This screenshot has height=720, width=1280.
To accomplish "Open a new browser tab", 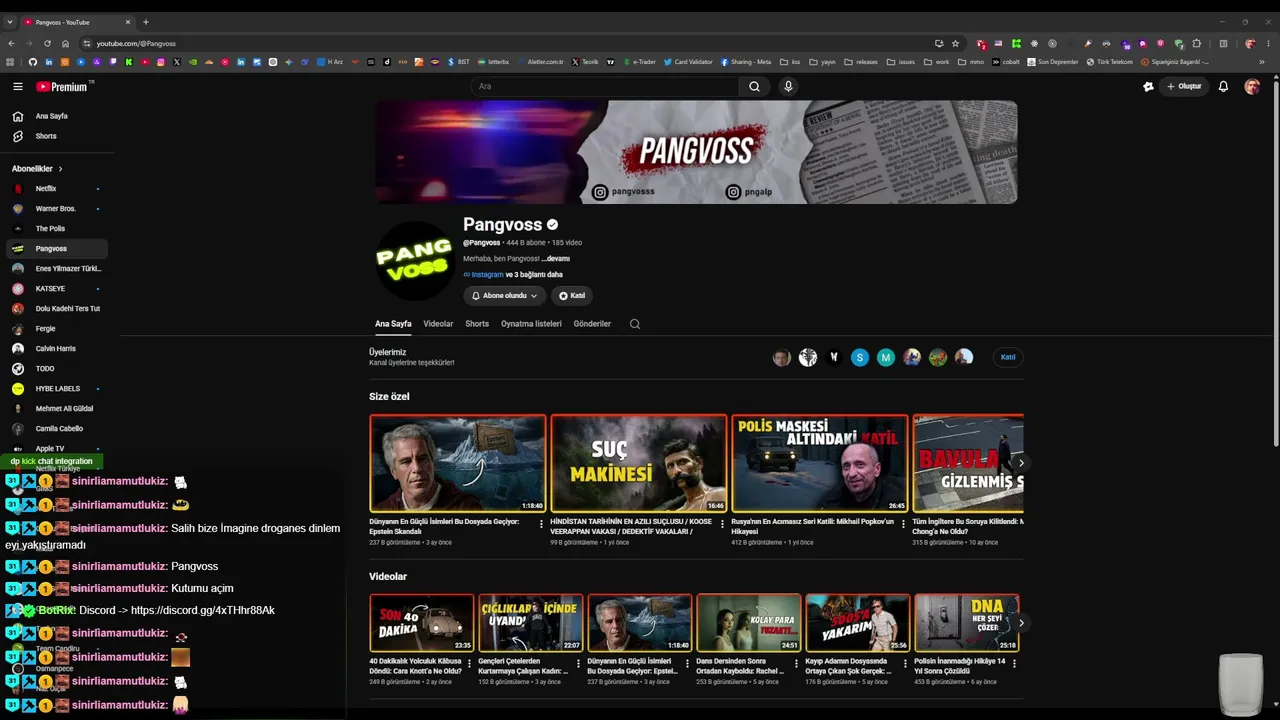I will point(146,22).
